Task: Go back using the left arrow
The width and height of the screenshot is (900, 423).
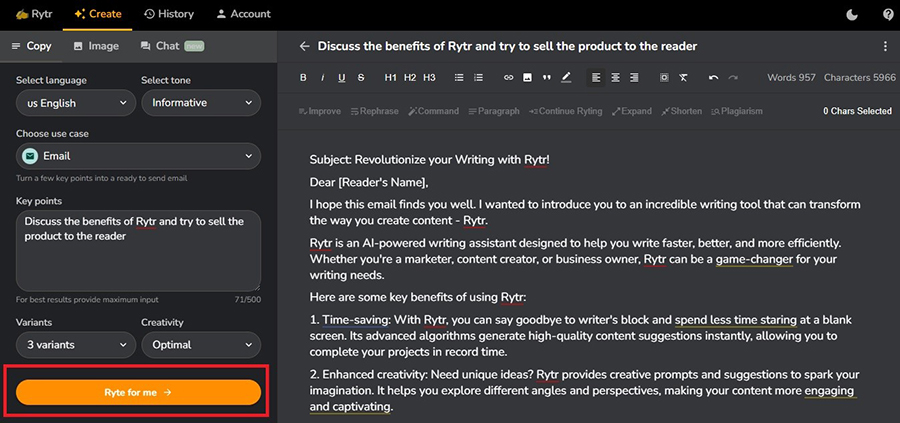Action: (x=305, y=46)
